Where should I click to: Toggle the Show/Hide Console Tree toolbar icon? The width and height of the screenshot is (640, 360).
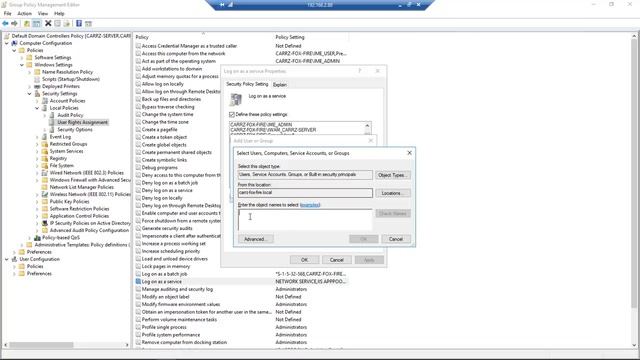point(36,24)
